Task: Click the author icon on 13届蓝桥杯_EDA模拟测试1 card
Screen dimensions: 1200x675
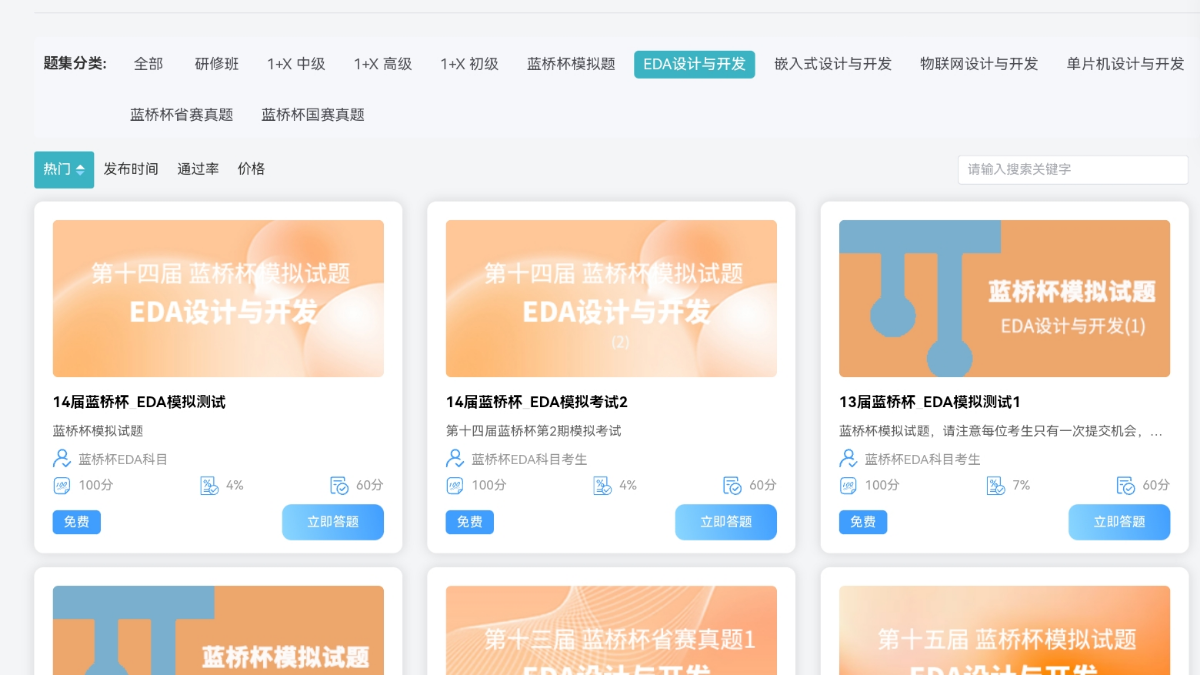Action: (848, 459)
